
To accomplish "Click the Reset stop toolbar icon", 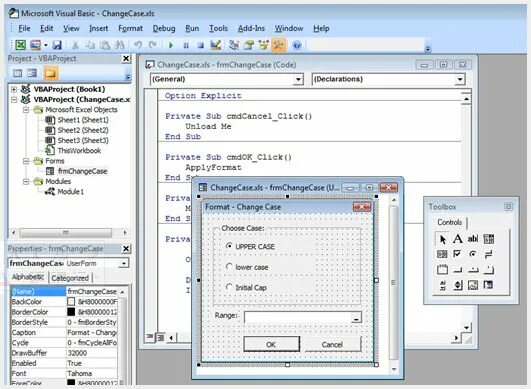I will point(200,45).
